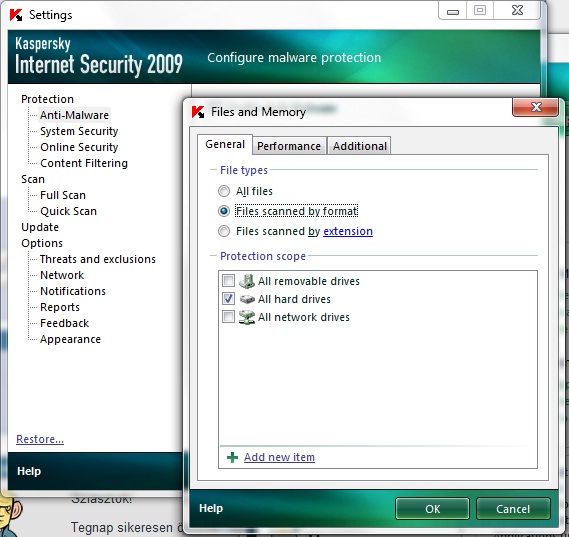Open the extension list link
This screenshot has height=537, width=569.
click(x=348, y=231)
